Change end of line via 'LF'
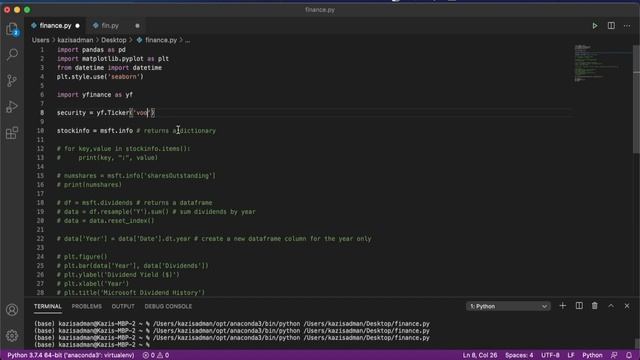 point(571,355)
